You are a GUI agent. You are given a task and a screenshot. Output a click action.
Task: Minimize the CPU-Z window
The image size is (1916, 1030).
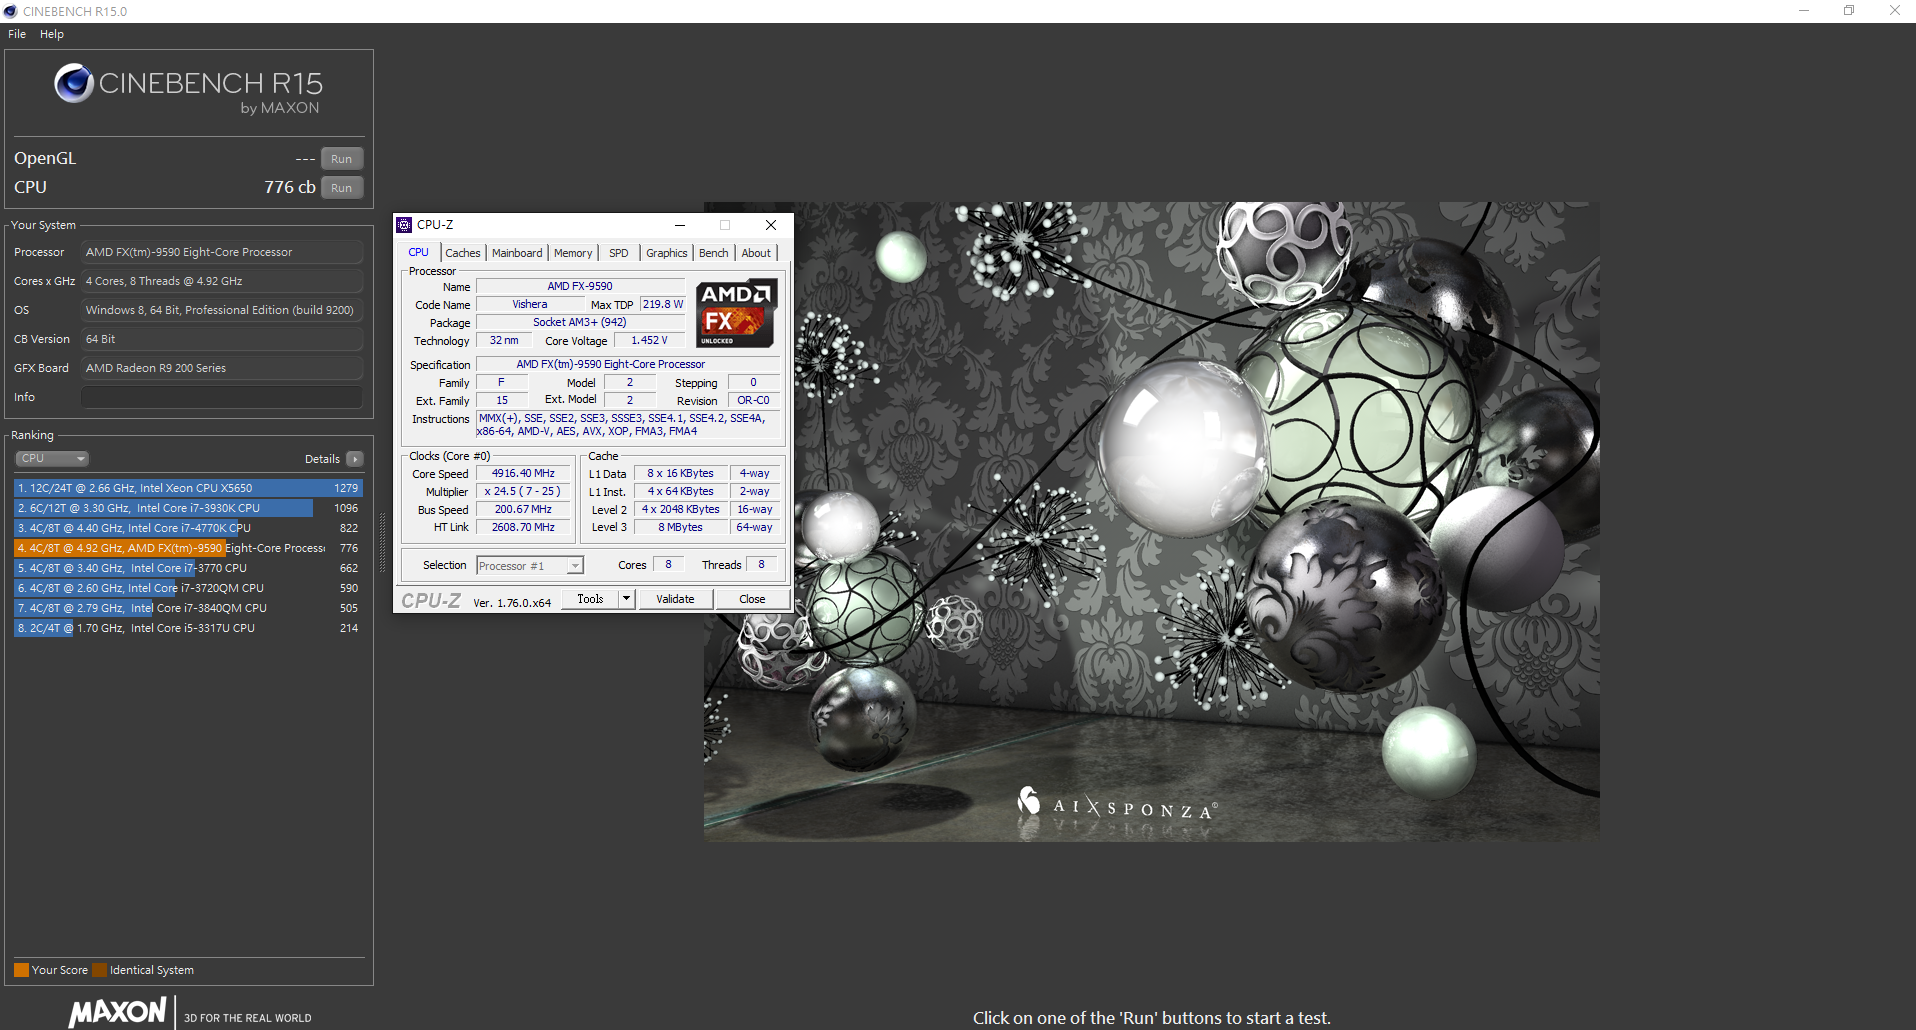[x=680, y=225]
